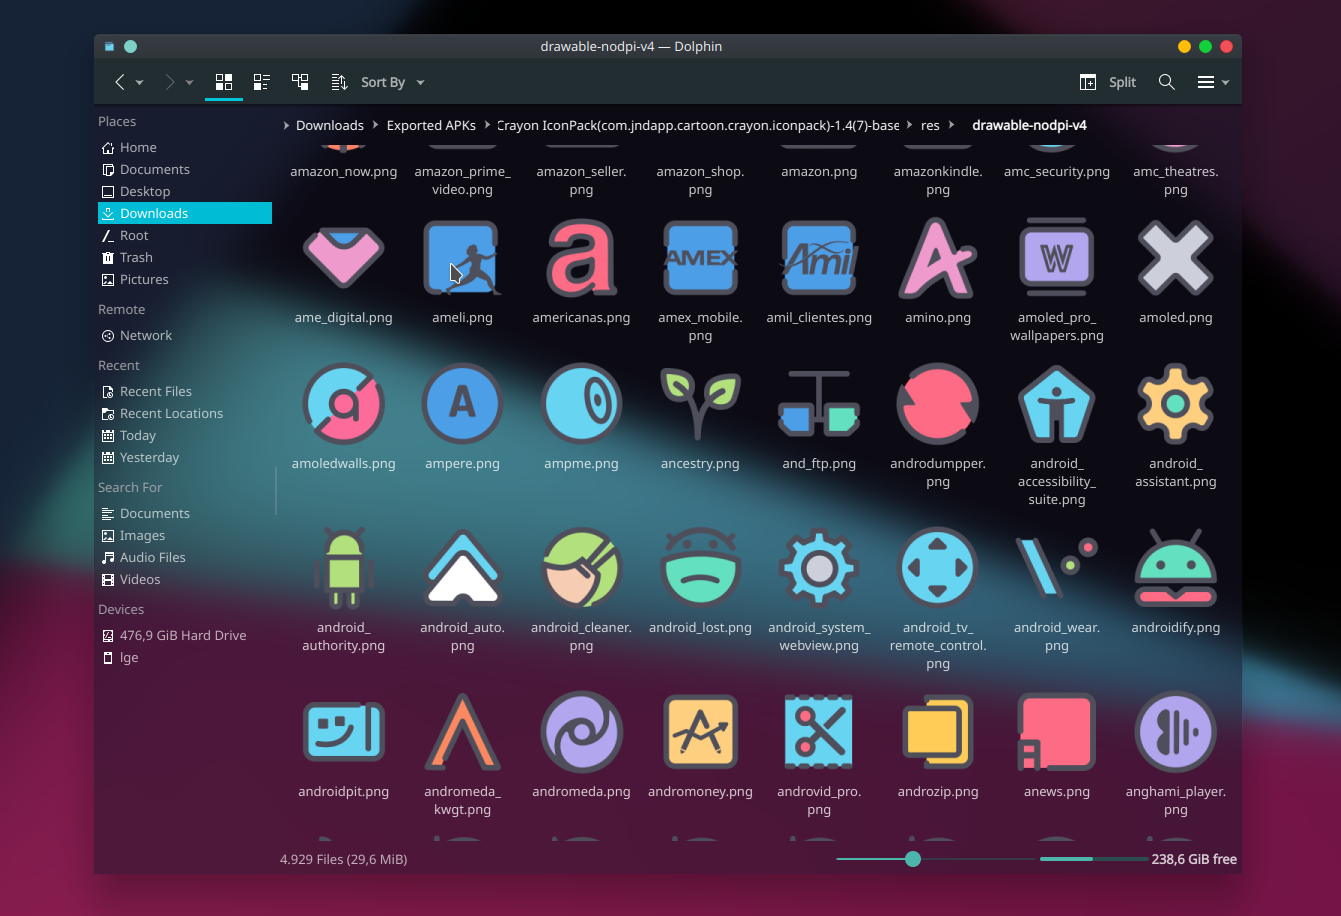Open Pictures in Places panel
1341x916 pixels.
pos(185,279)
